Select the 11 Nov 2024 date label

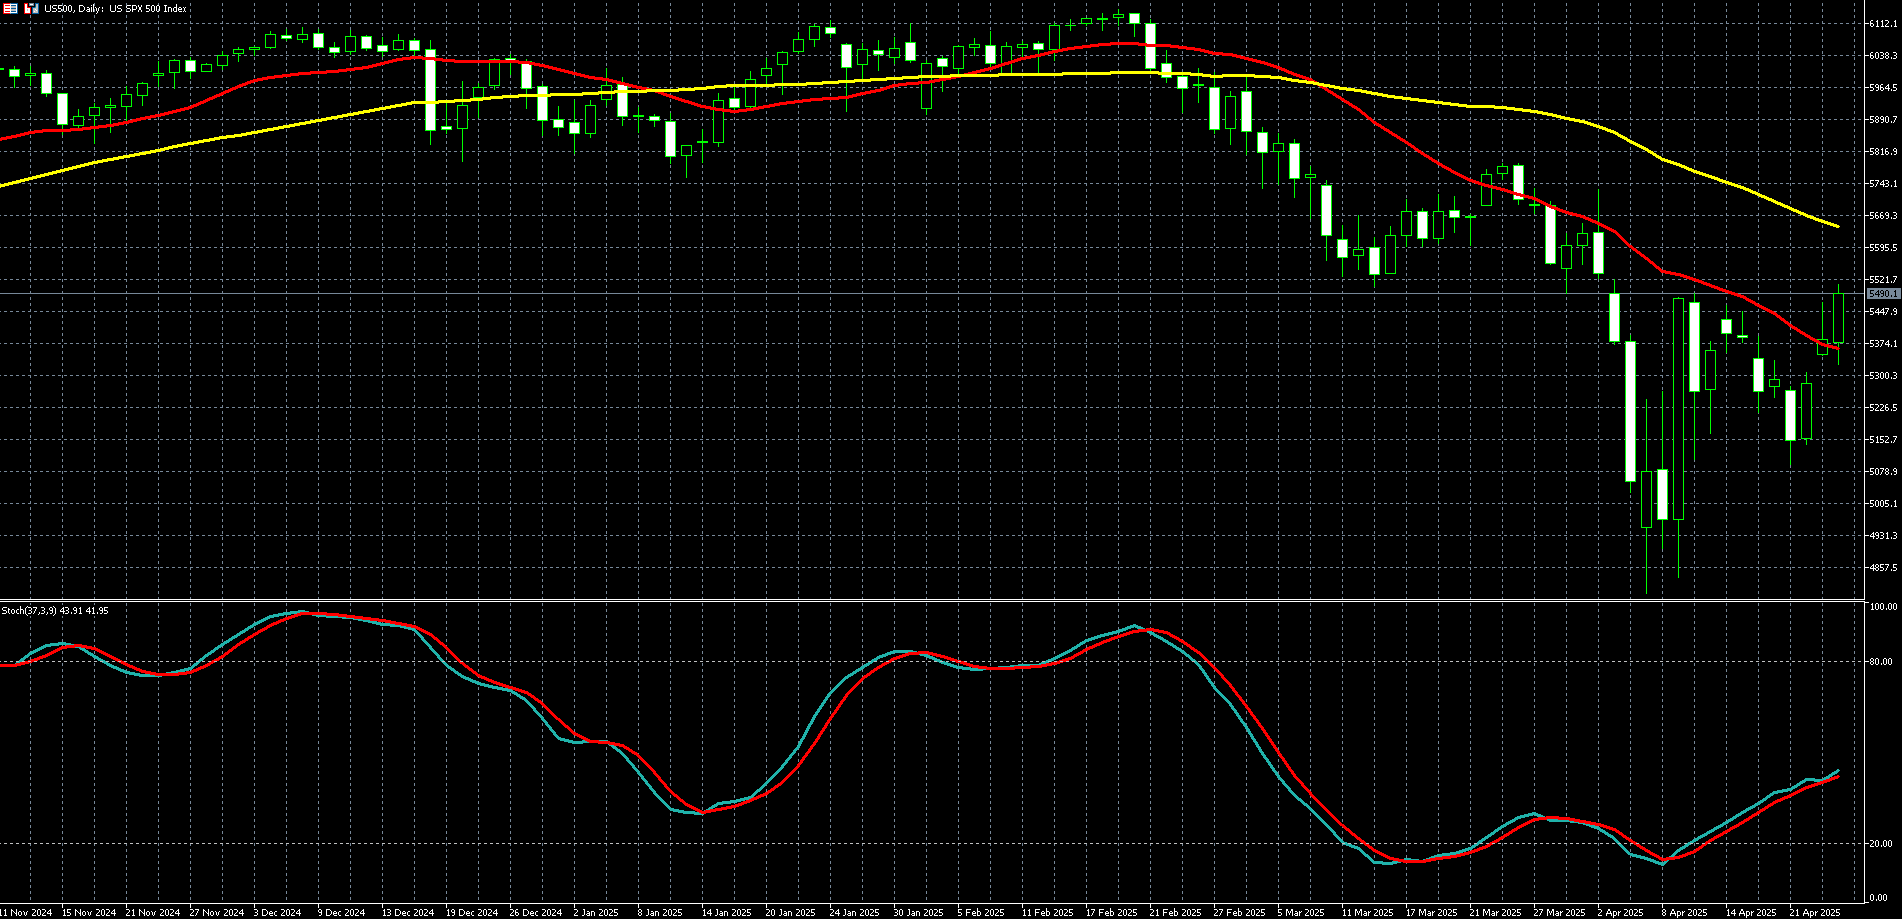pos(27,912)
